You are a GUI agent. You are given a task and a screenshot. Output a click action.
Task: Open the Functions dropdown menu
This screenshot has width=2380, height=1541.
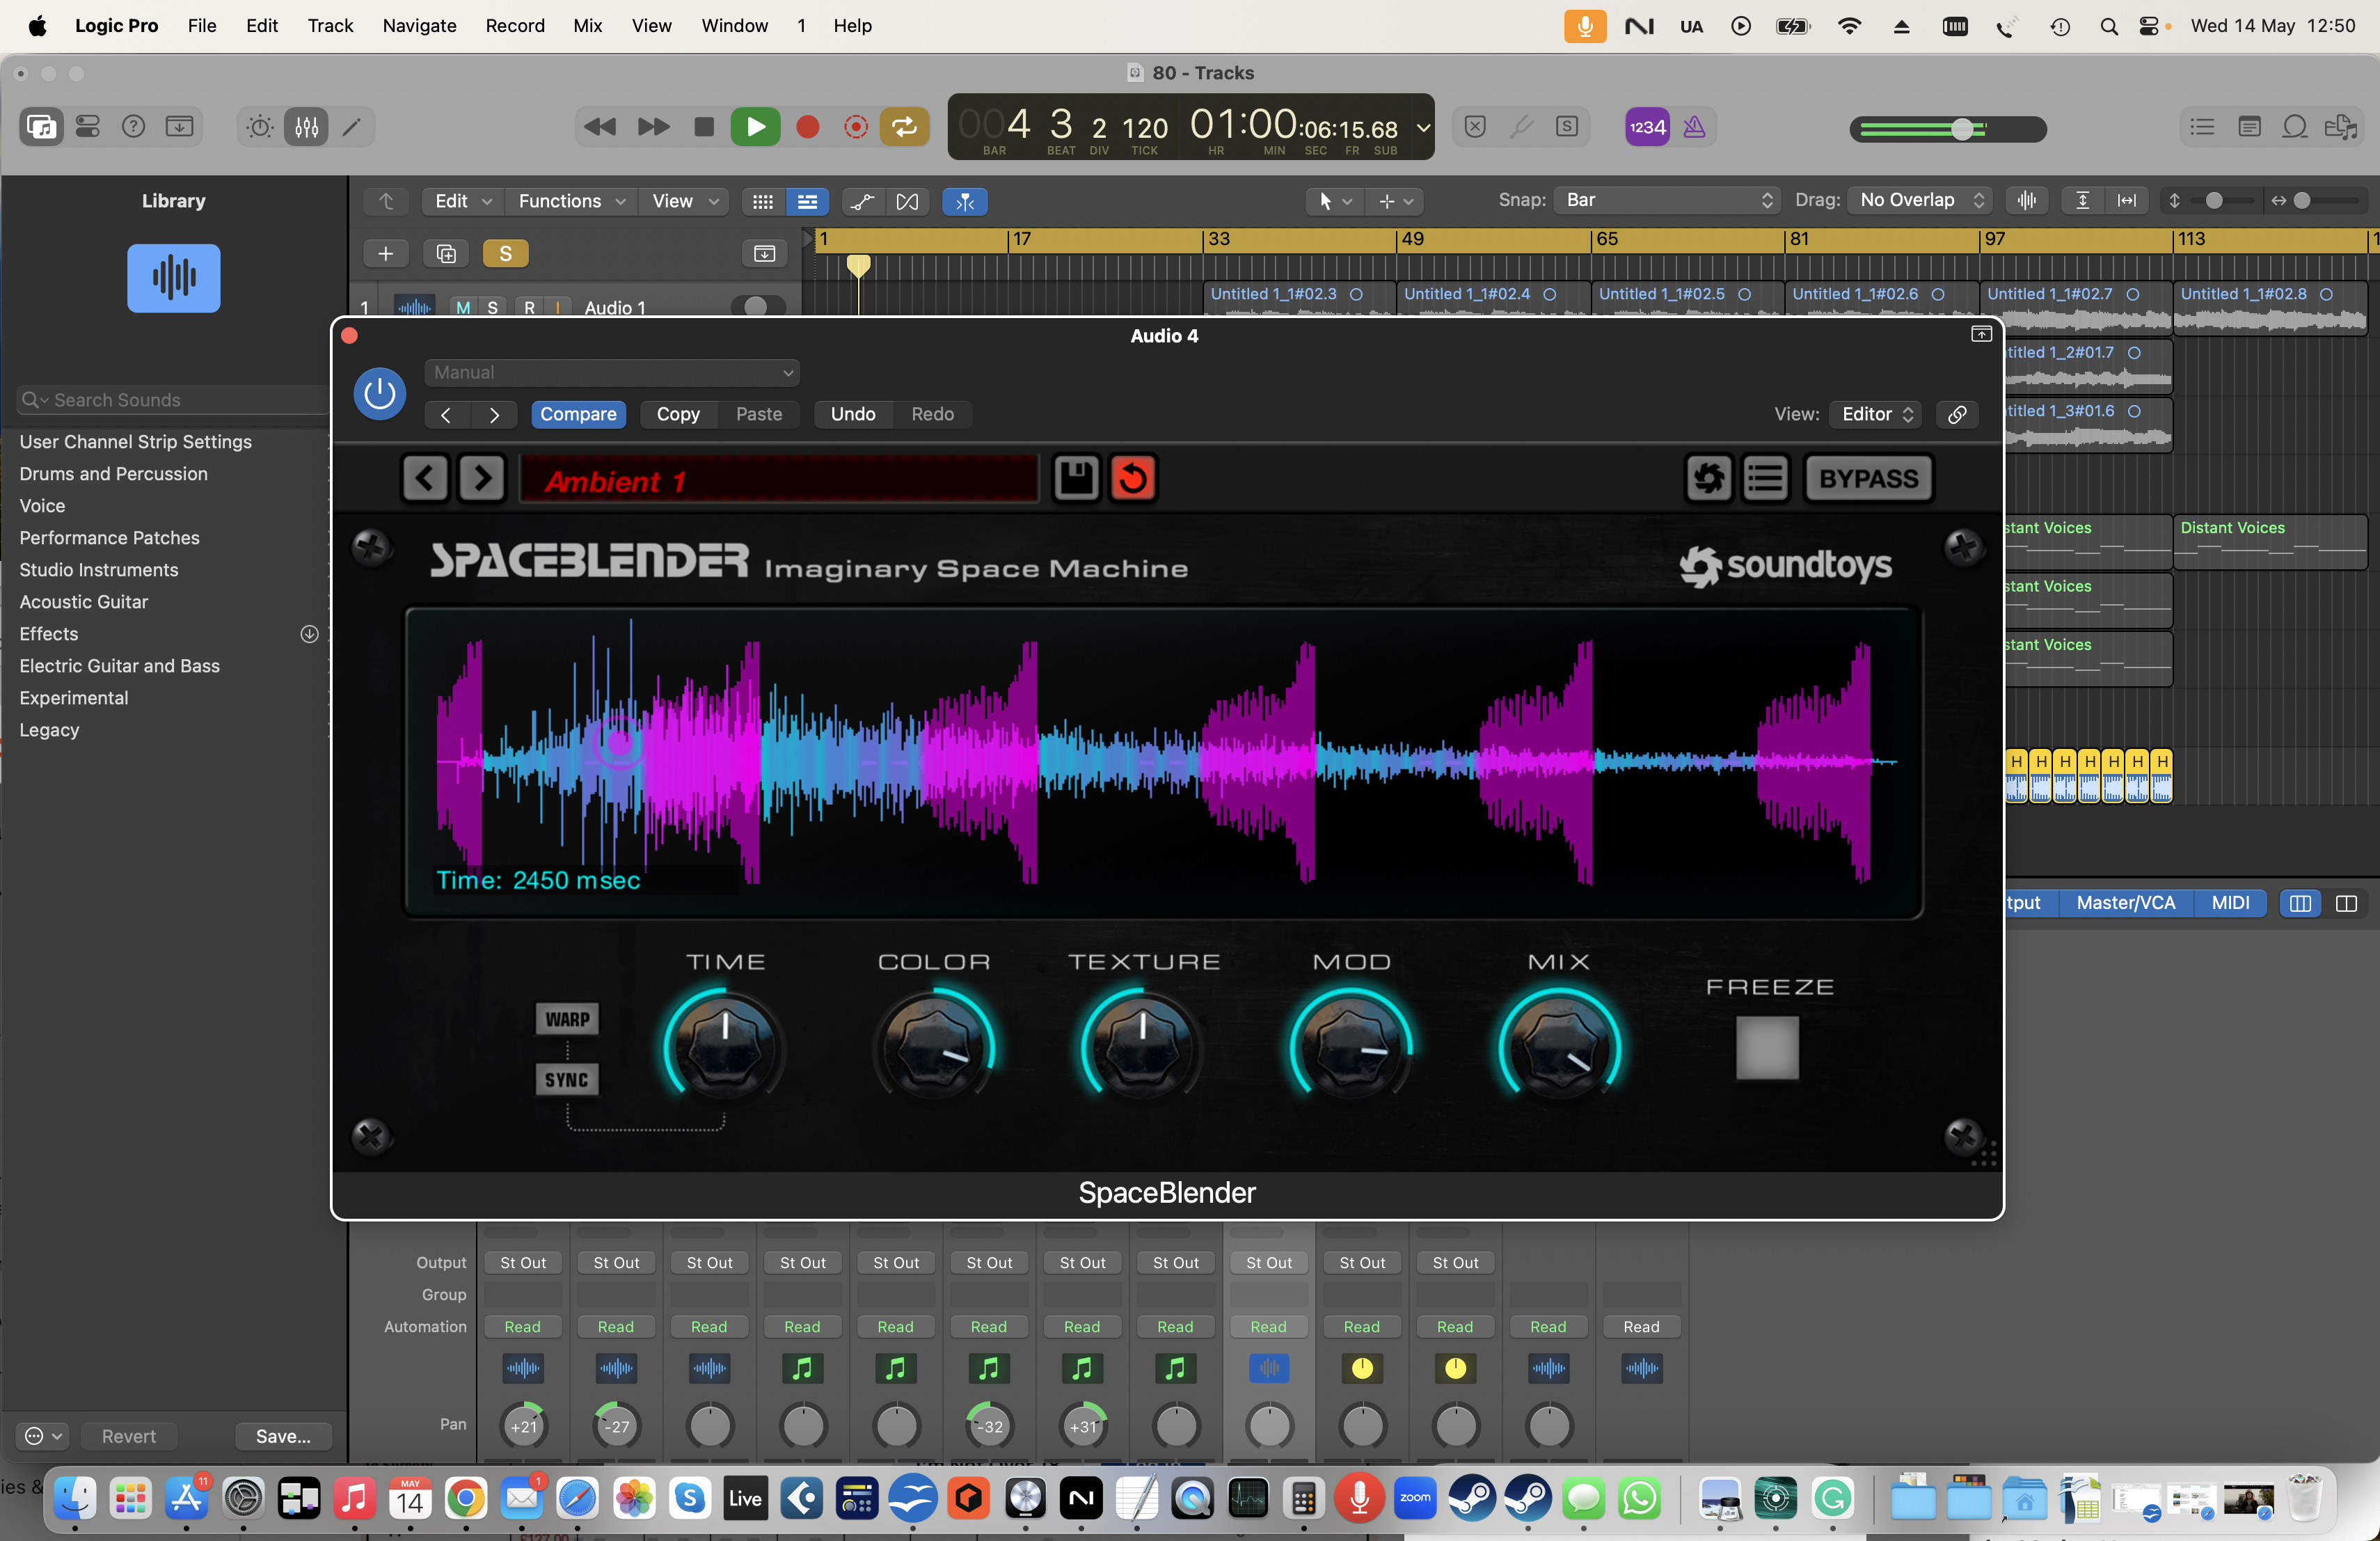point(571,201)
